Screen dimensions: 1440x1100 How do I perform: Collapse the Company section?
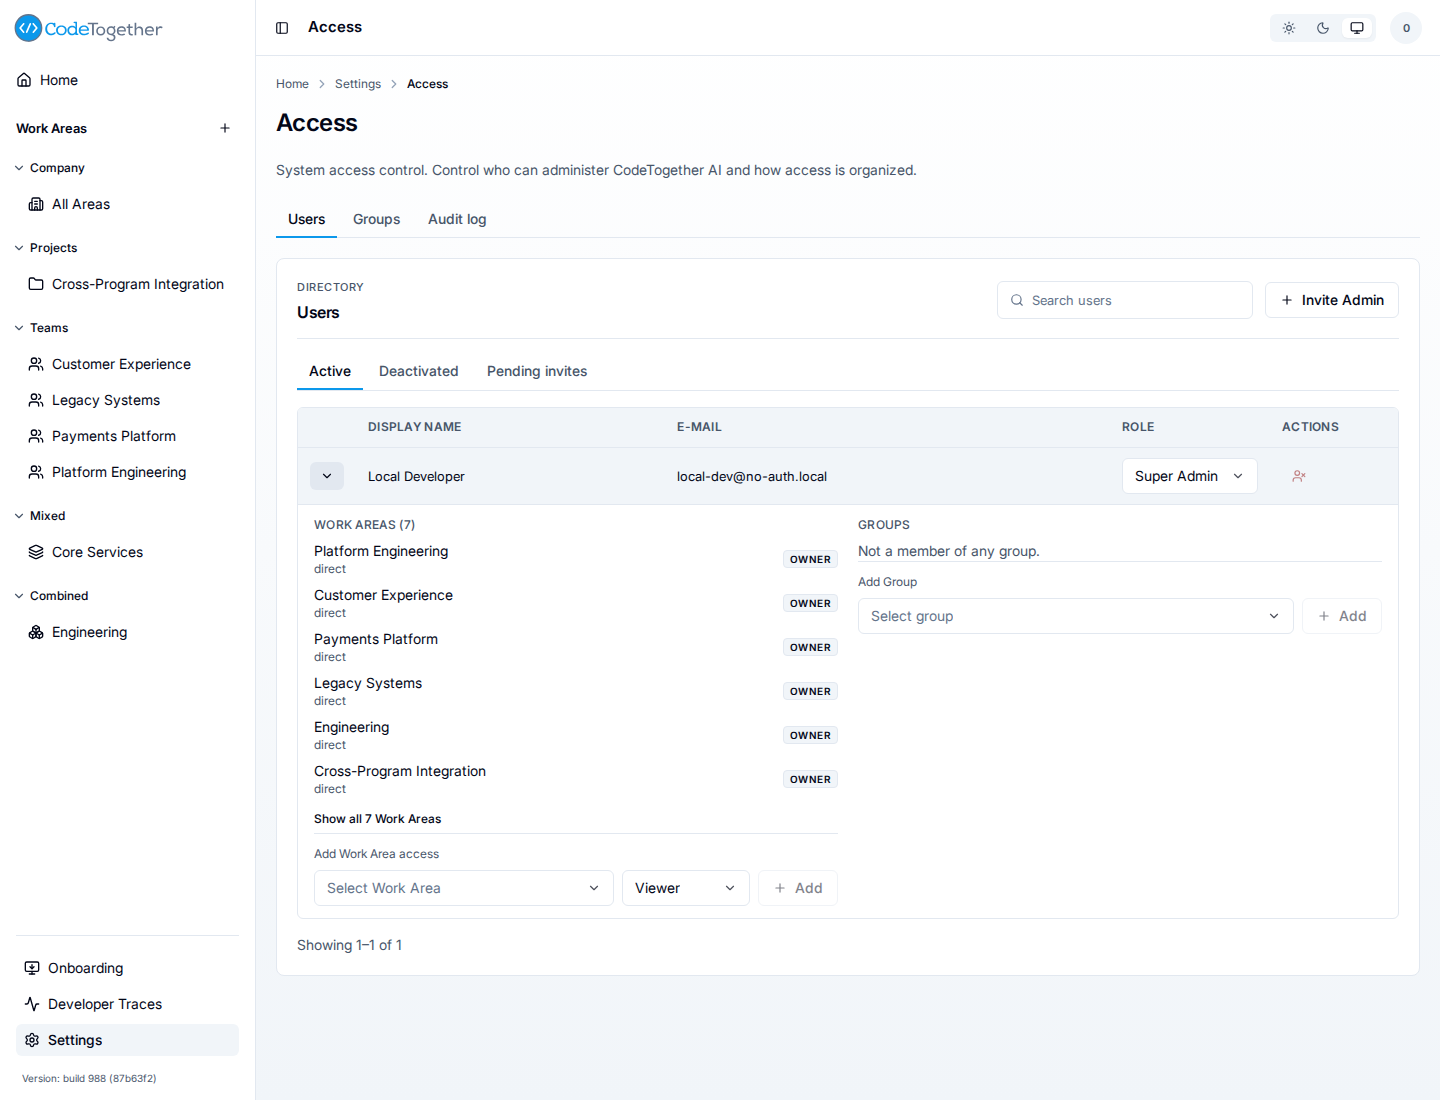click(x=50, y=168)
